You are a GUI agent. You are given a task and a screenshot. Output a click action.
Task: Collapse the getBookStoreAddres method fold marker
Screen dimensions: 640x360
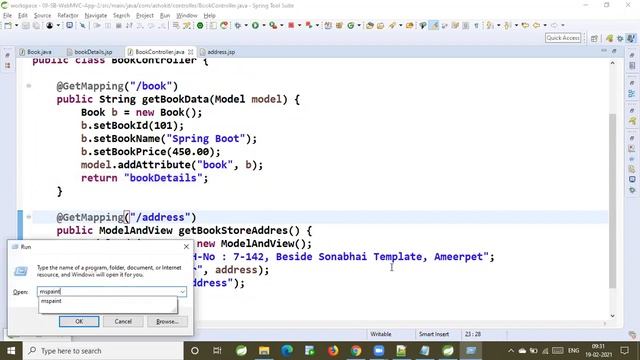(x=29, y=217)
